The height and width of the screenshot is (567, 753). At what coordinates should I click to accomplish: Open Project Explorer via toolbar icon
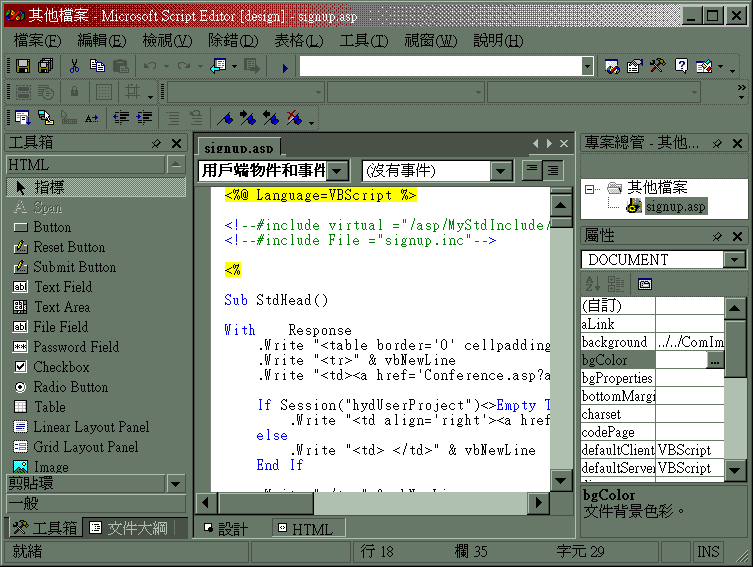tap(612, 66)
